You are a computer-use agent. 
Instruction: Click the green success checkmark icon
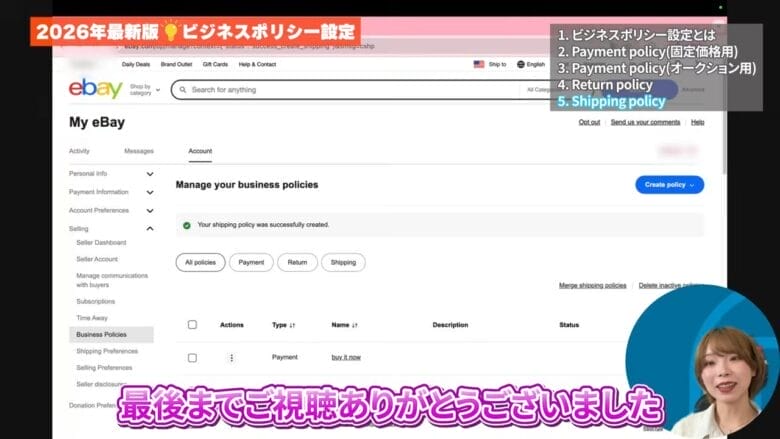tap(187, 225)
